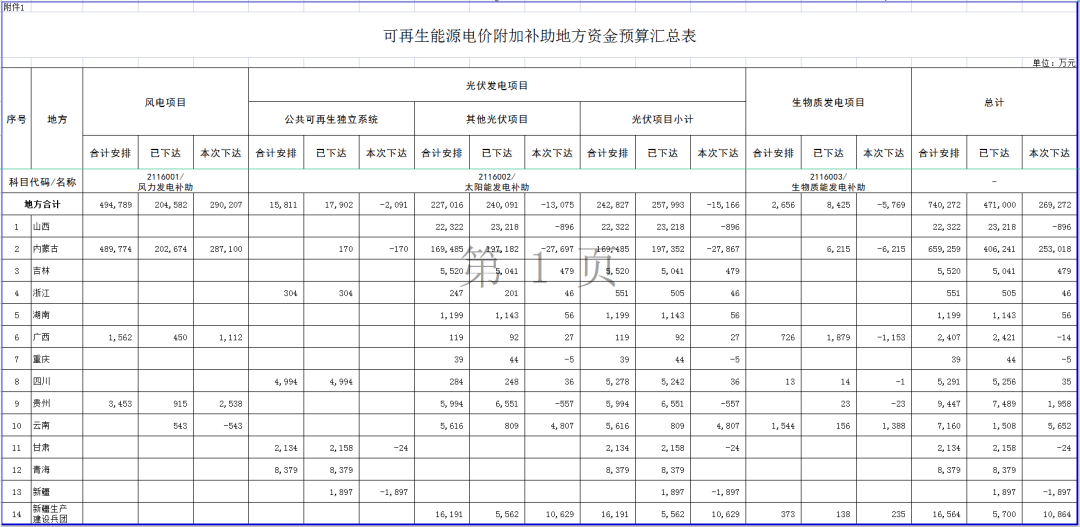Viewport: 1080px width, 527px height.
Task: Click the 广西 row label
Action: pos(57,338)
